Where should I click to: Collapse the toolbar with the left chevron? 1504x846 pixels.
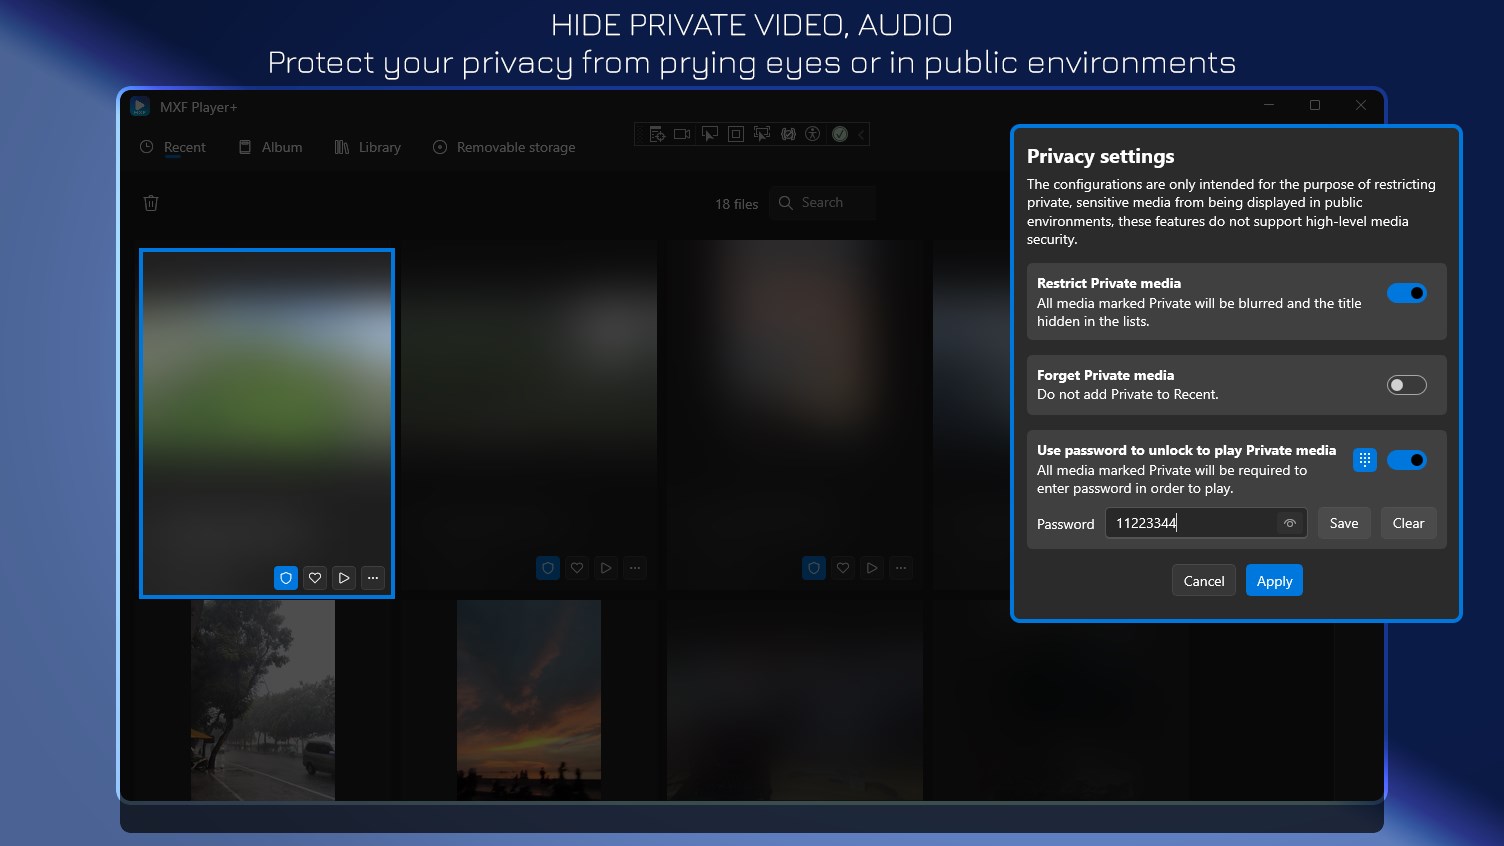(860, 133)
